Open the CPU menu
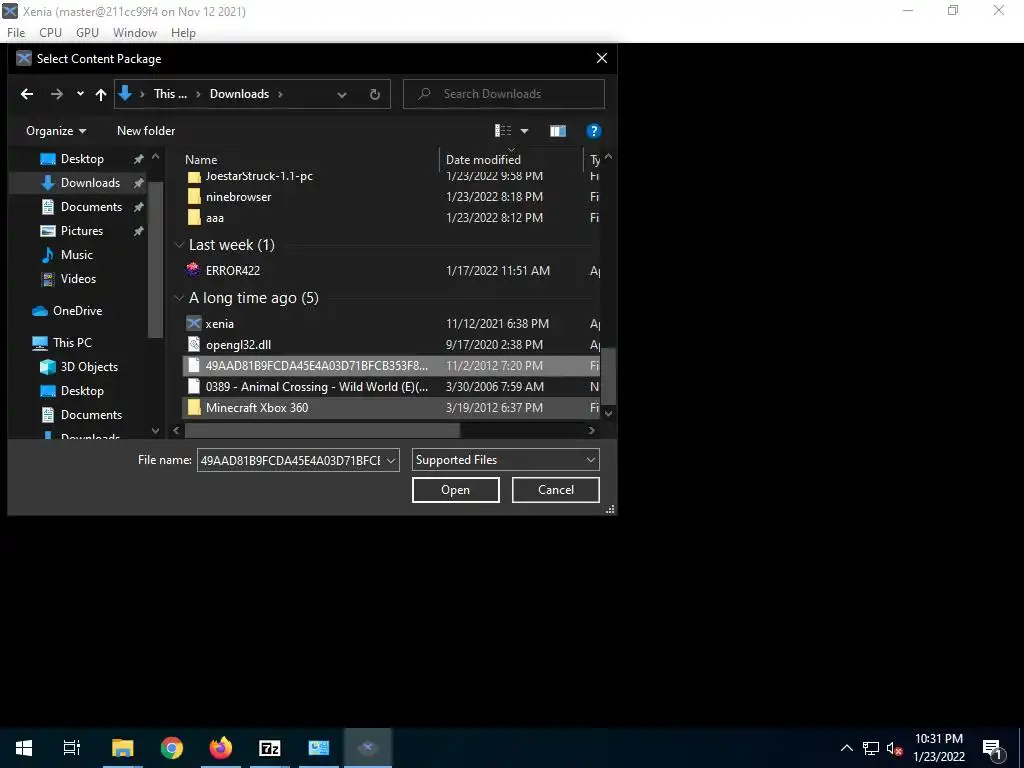The image size is (1024, 768). 50,33
